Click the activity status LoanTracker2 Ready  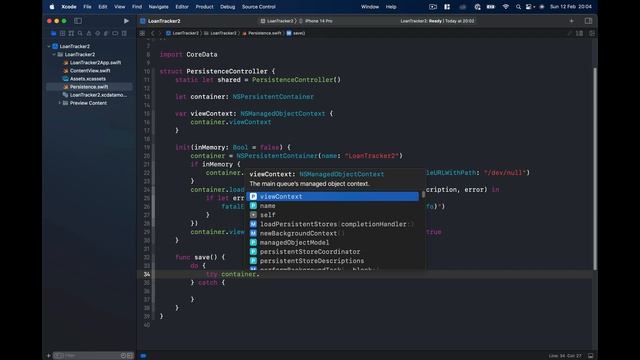point(437,21)
